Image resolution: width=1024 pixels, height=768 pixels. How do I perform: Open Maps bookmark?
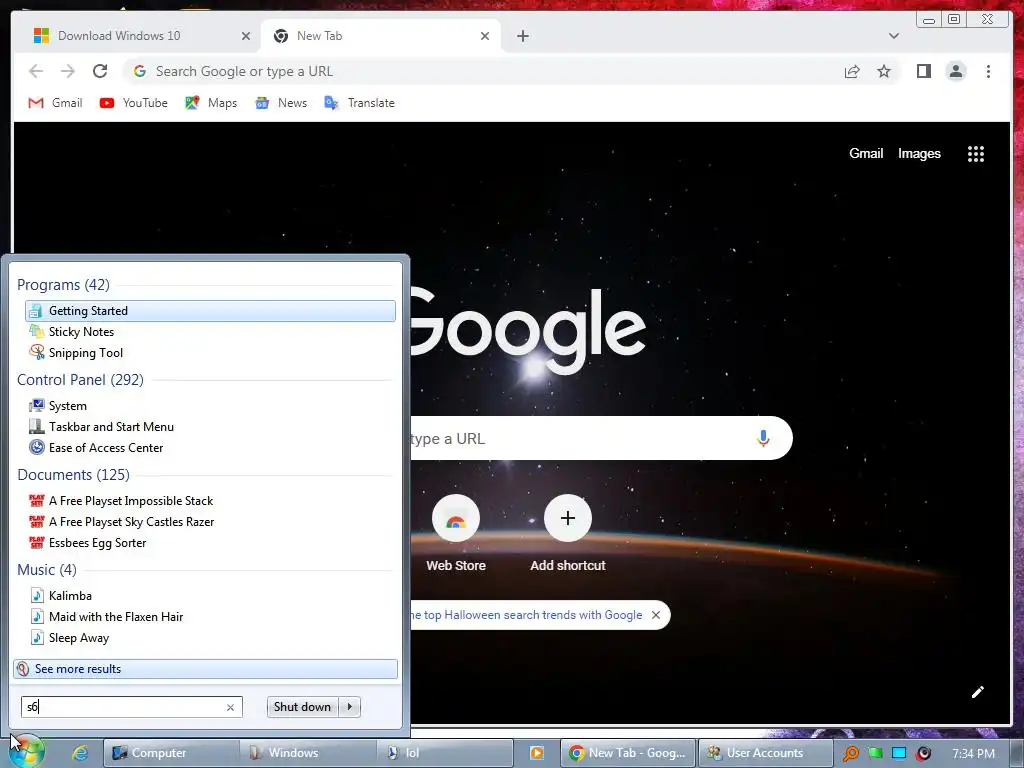tap(211, 103)
